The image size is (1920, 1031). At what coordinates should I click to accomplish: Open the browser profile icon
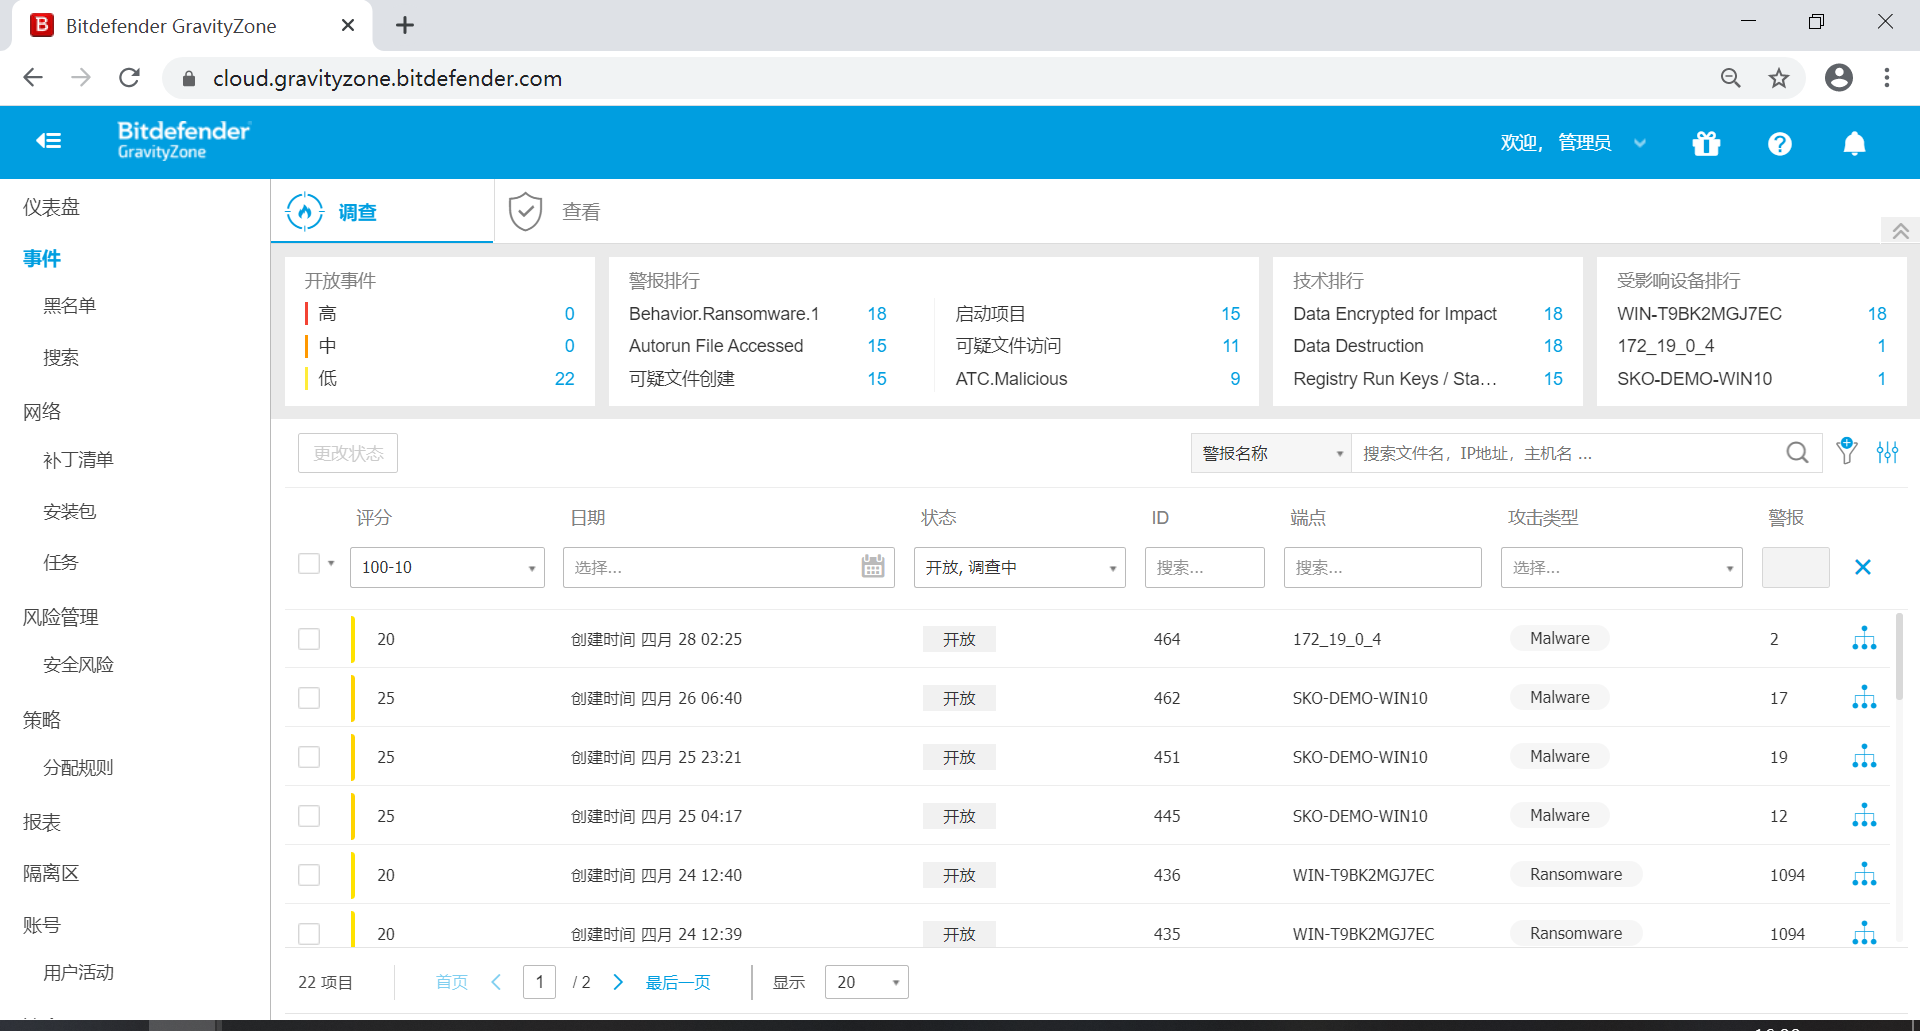pos(1838,78)
